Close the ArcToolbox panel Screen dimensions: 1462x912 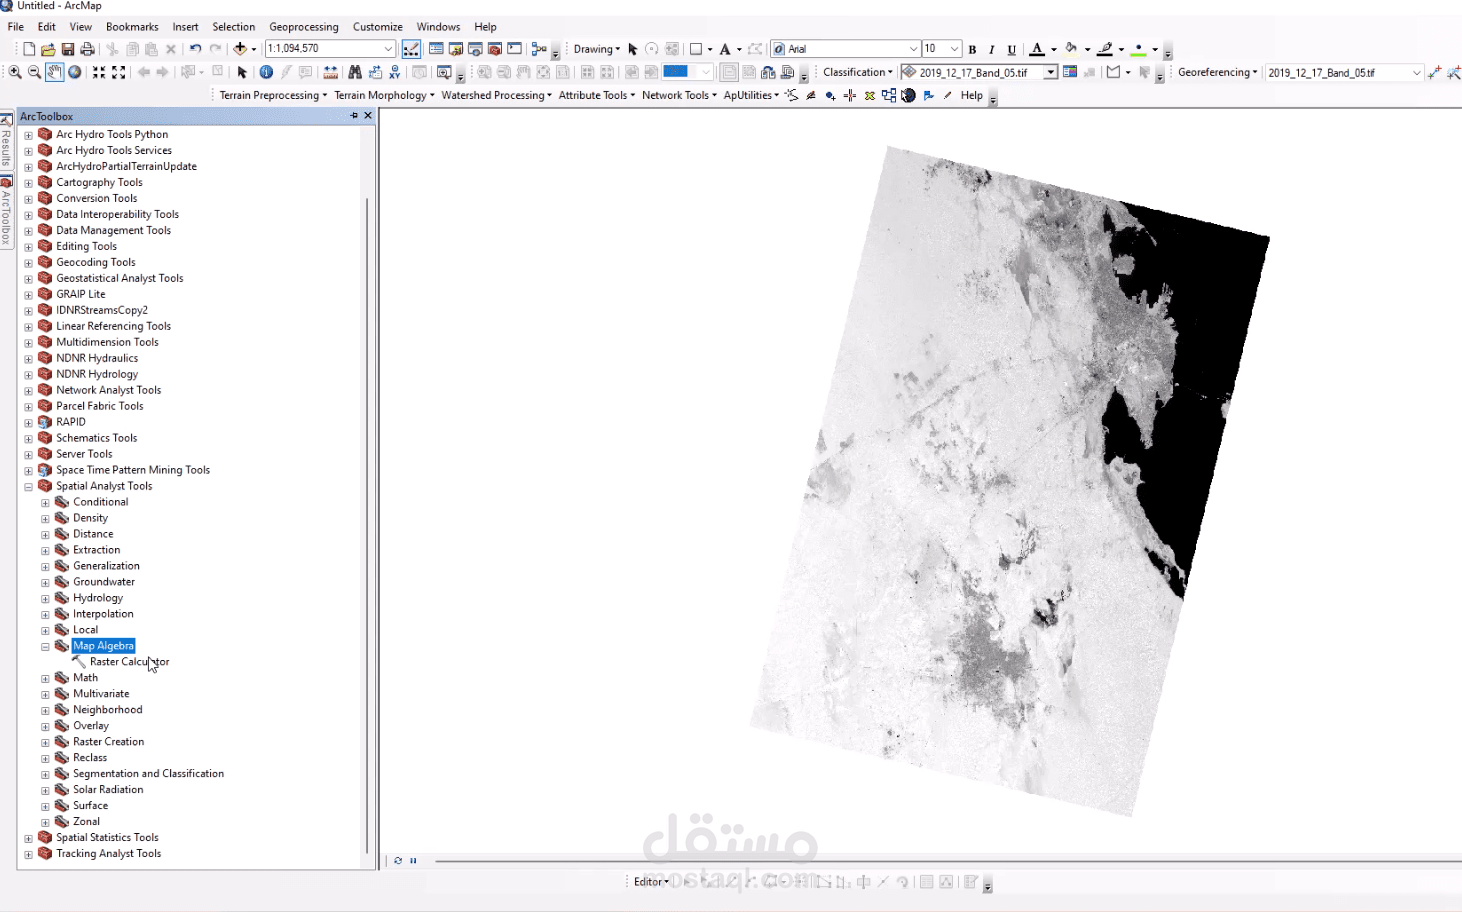(x=368, y=116)
